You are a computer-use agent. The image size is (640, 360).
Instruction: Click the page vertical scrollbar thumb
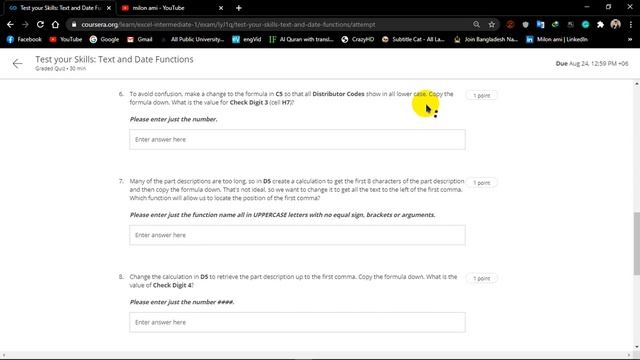tap(636, 243)
